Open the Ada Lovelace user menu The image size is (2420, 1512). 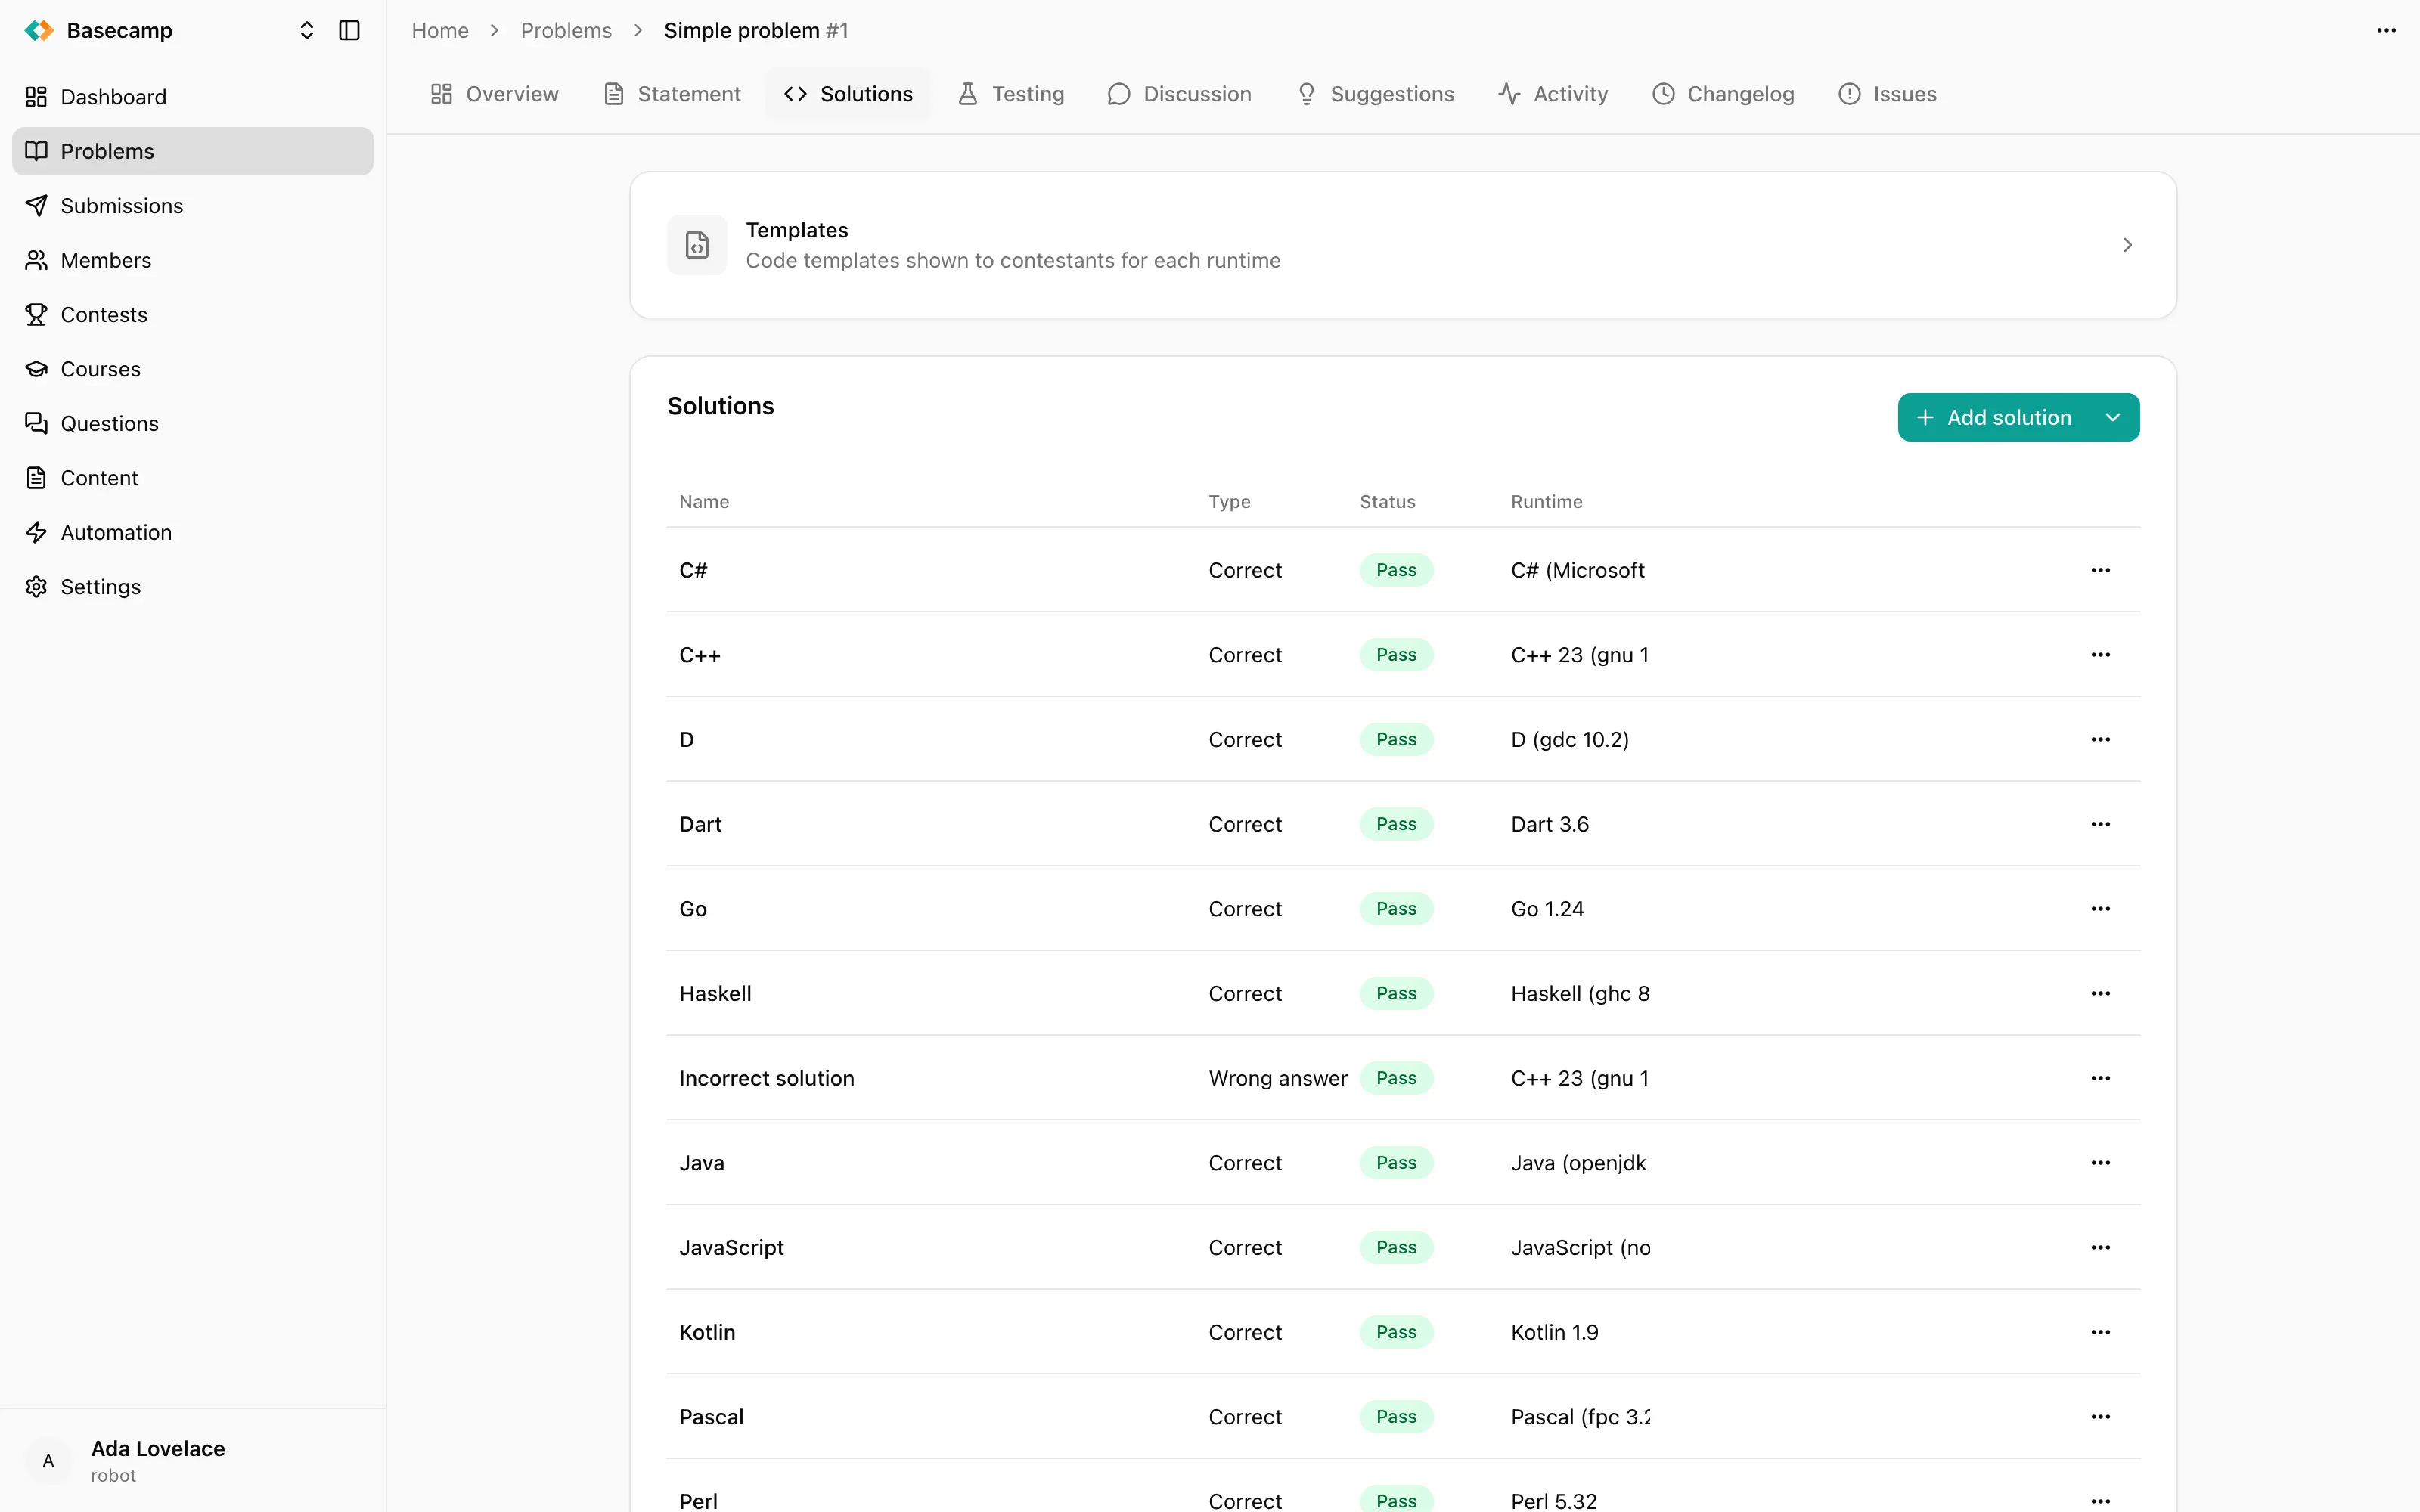[193, 1461]
